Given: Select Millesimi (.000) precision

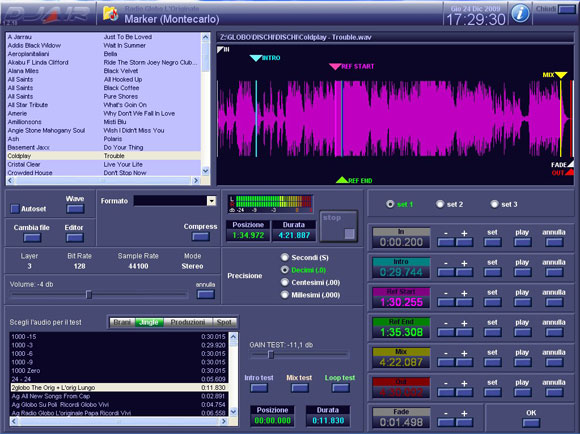Looking at the screenshot, I should (284, 295).
